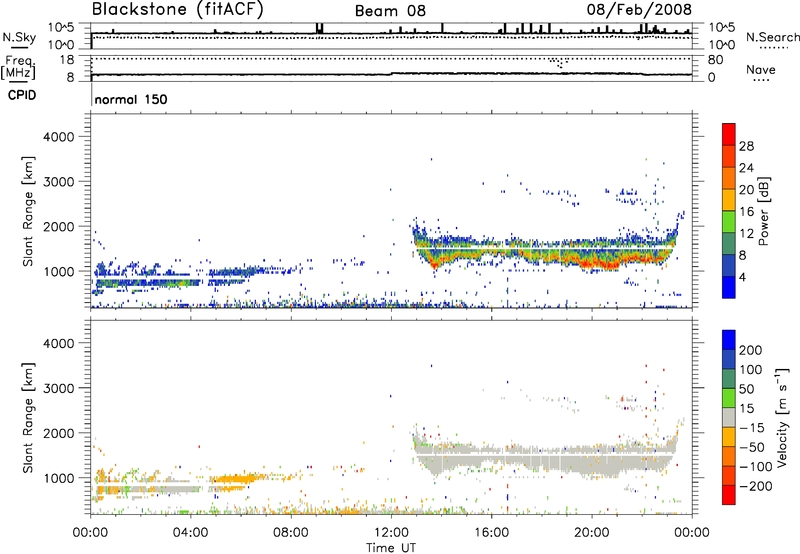
Task: Click the 'Time UT' axis title
Action: tap(391, 548)
